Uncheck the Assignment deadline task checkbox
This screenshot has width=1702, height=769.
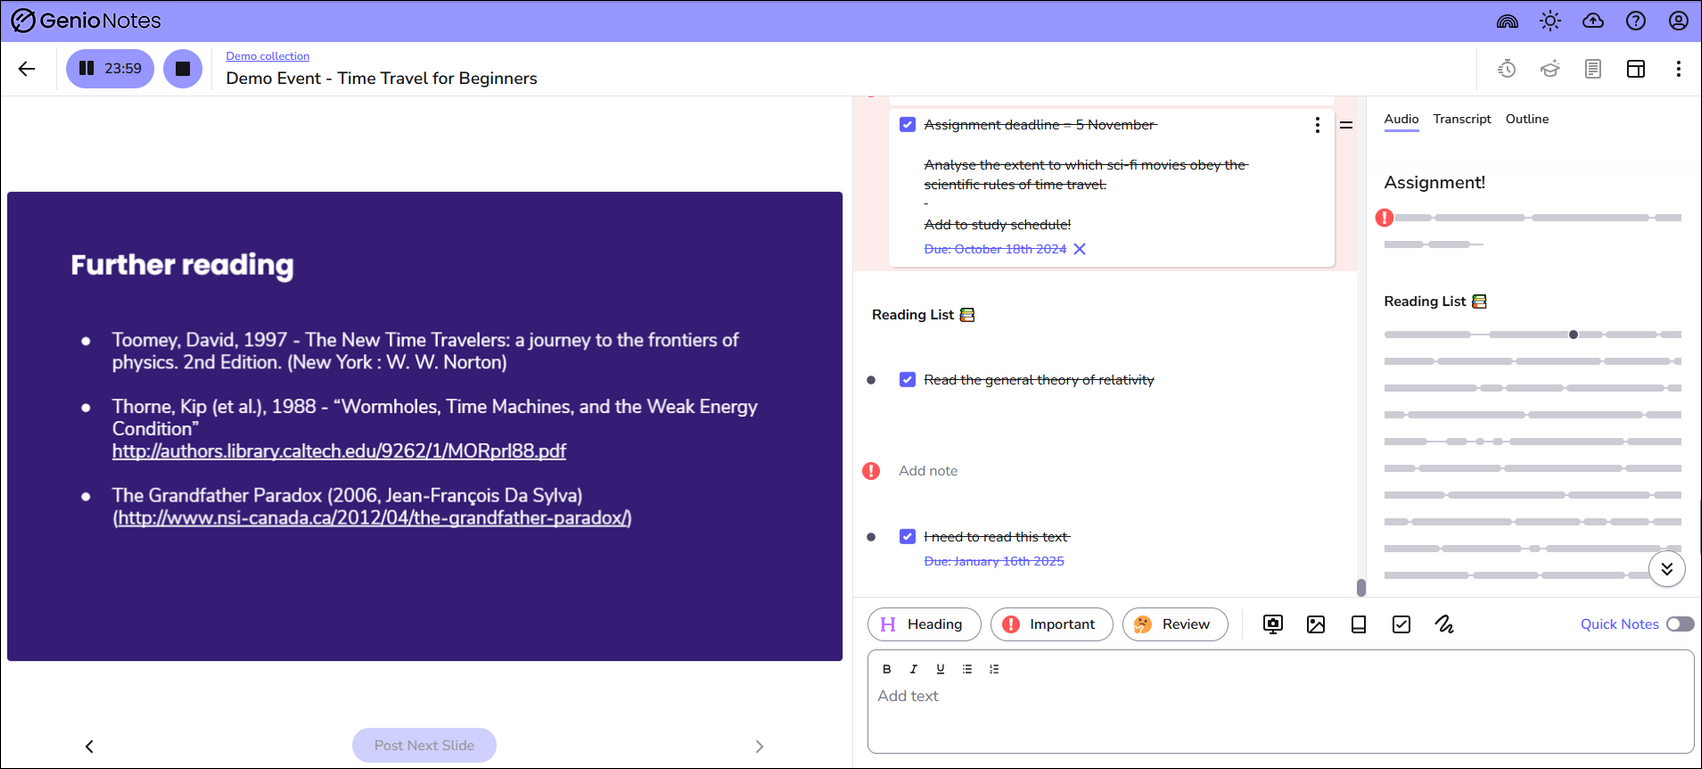tap(907, 125)
